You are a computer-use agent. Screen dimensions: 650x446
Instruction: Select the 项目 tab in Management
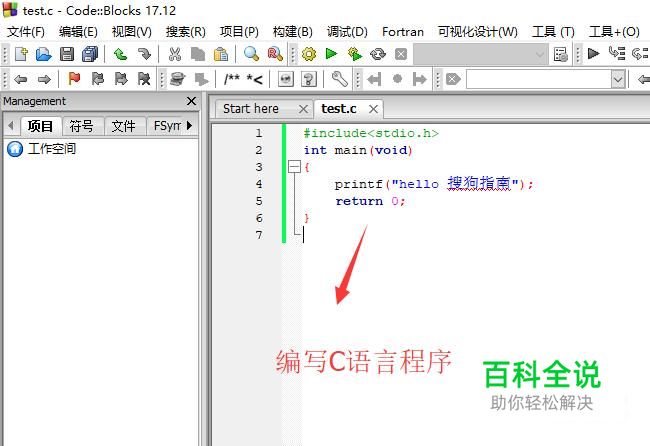pos(40,126)
